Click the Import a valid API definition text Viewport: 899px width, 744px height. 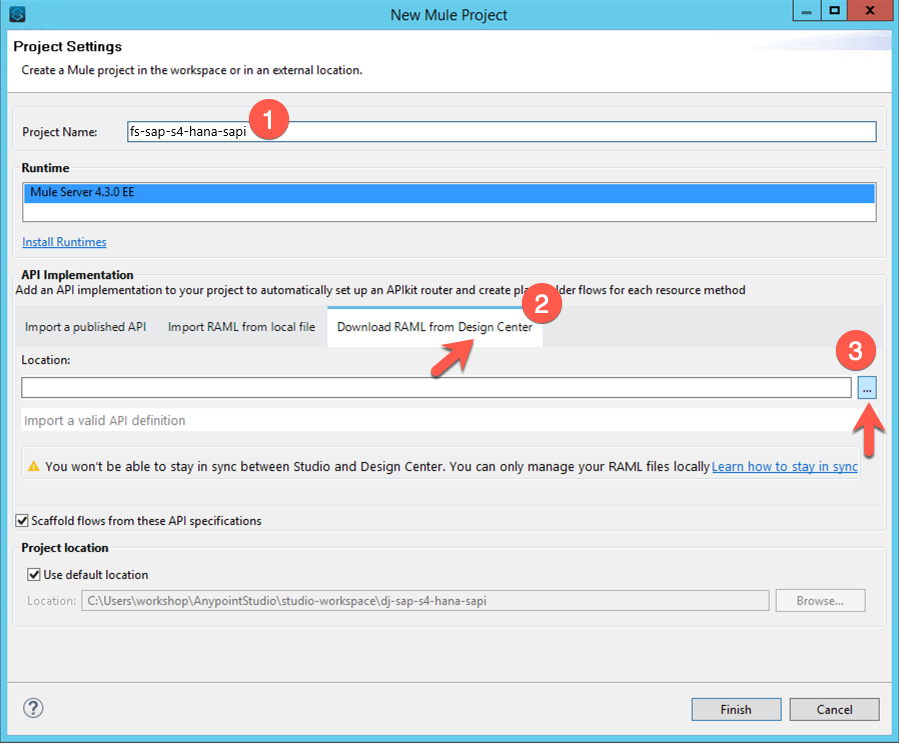pyautogui.click(x=104, y=420)
